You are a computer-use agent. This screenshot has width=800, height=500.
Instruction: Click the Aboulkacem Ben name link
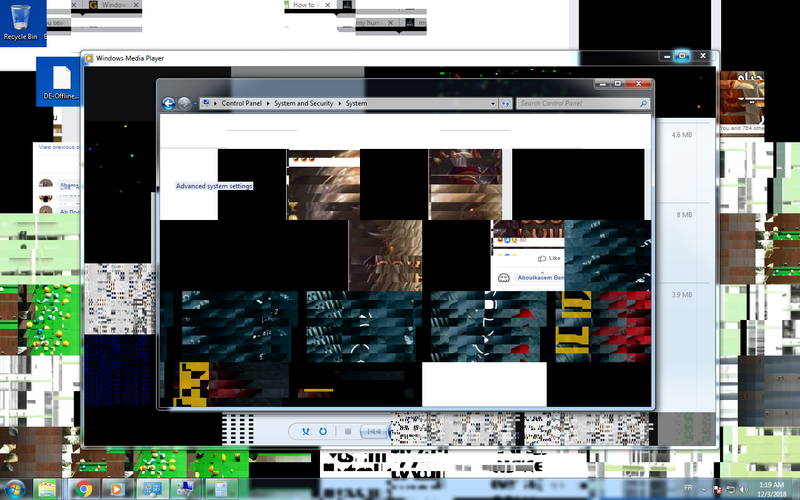(x=540, y=278)
